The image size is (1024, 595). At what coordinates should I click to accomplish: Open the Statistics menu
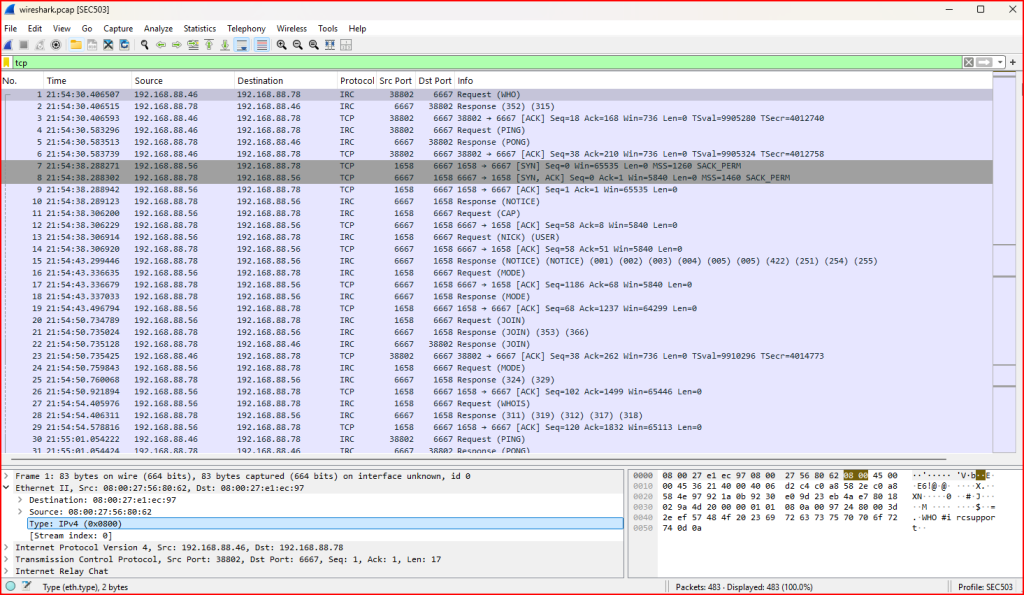click(199, 29)
